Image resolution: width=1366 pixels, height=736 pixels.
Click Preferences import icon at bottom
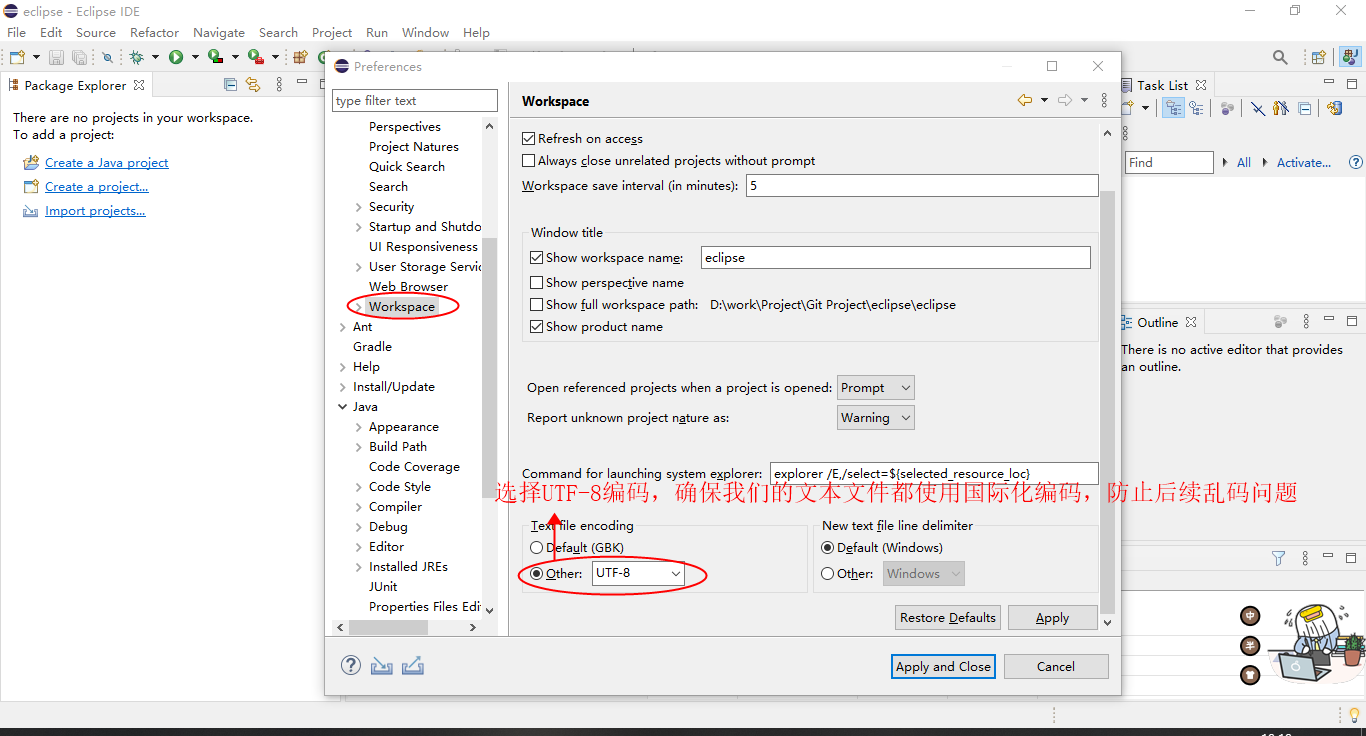[x=381, y=665]
